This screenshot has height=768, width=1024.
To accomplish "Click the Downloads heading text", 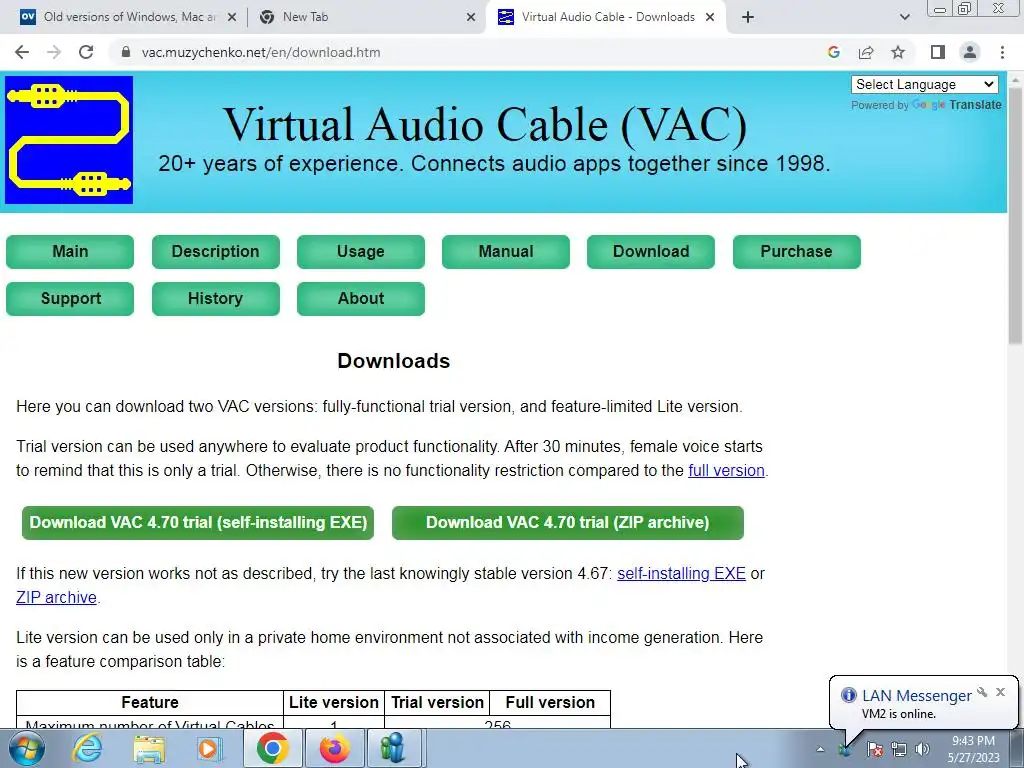I will point(394,361).
